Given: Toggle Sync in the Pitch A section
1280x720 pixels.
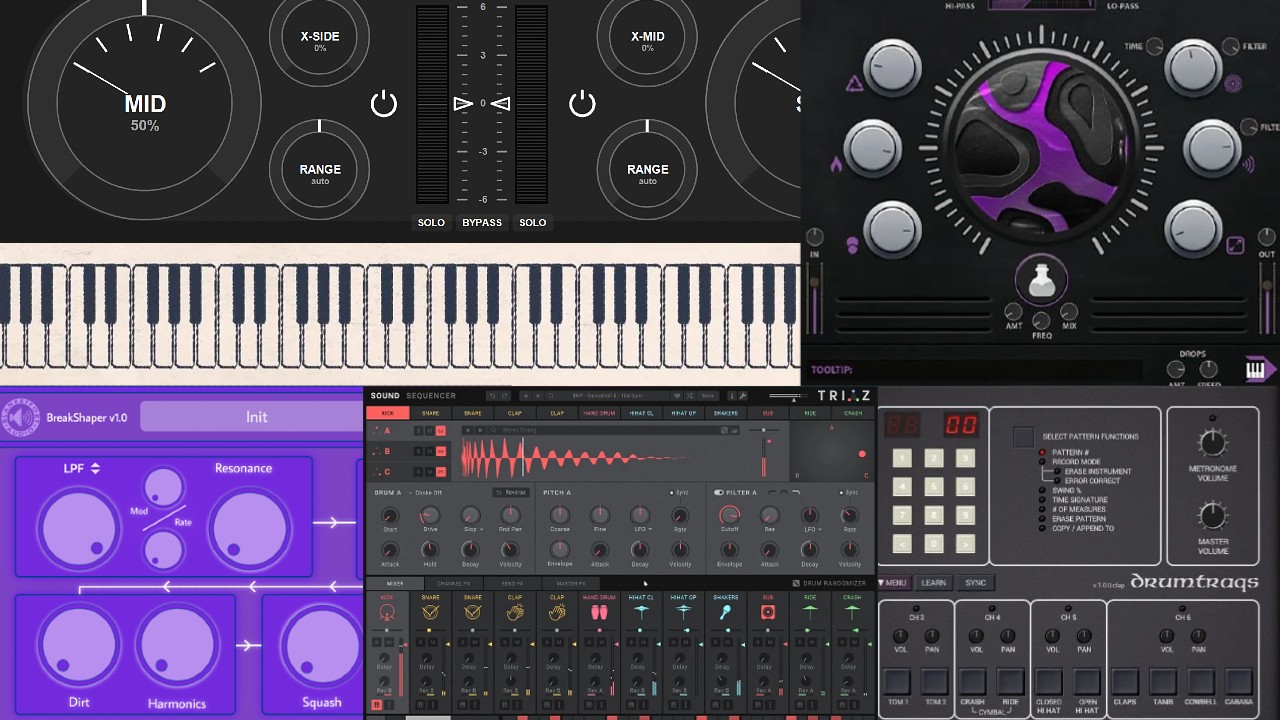Looking at the screenshot, I should tap(677, 492).
